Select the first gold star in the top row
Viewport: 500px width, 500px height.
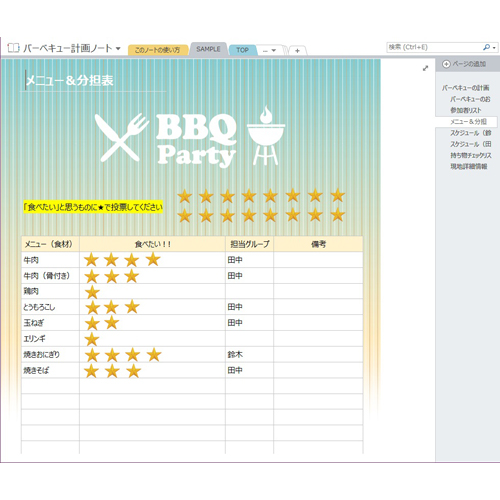coord(184,196)
